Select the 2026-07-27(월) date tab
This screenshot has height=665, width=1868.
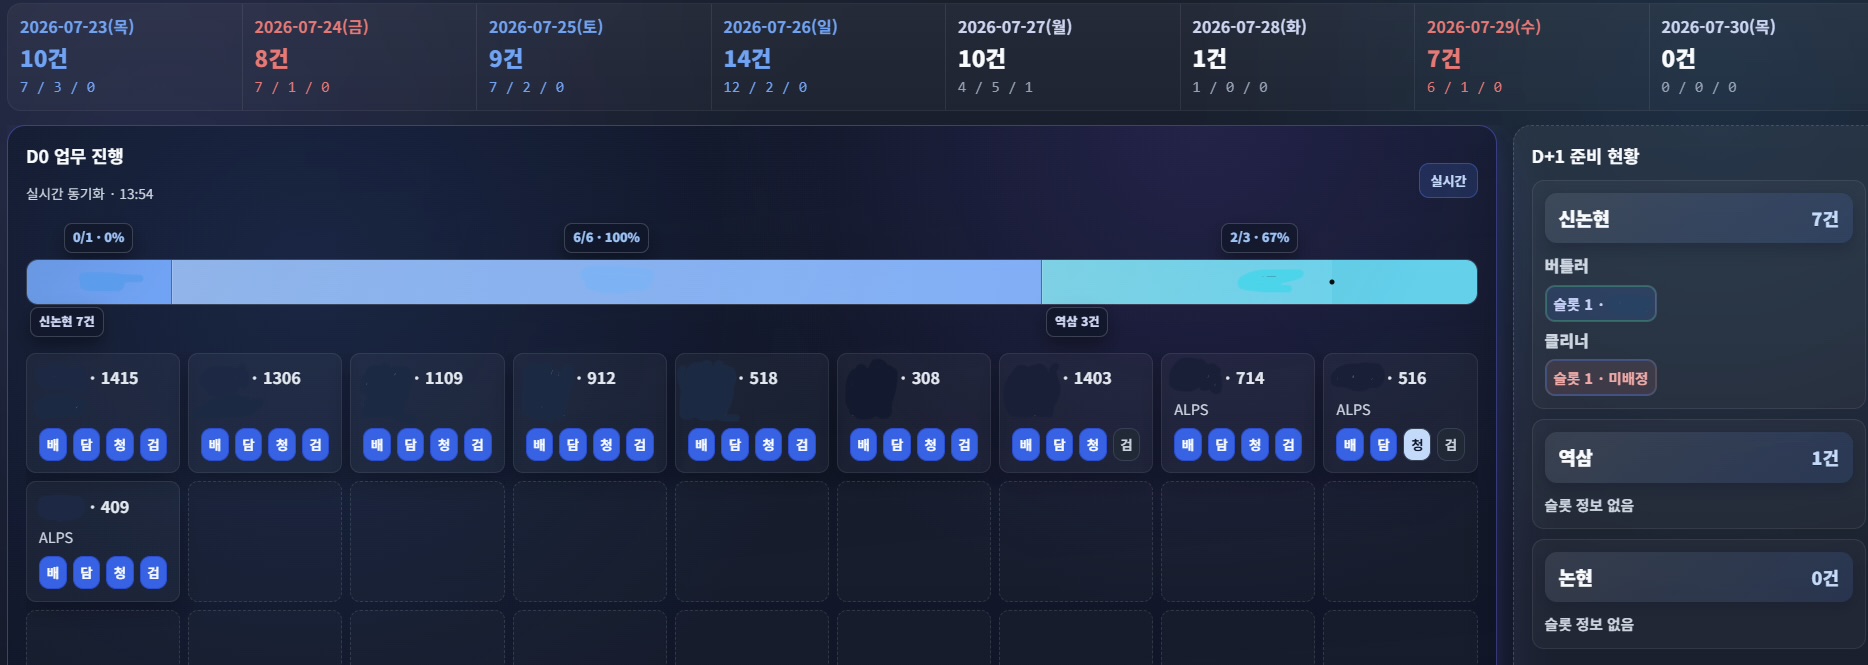click(1062, 57)
